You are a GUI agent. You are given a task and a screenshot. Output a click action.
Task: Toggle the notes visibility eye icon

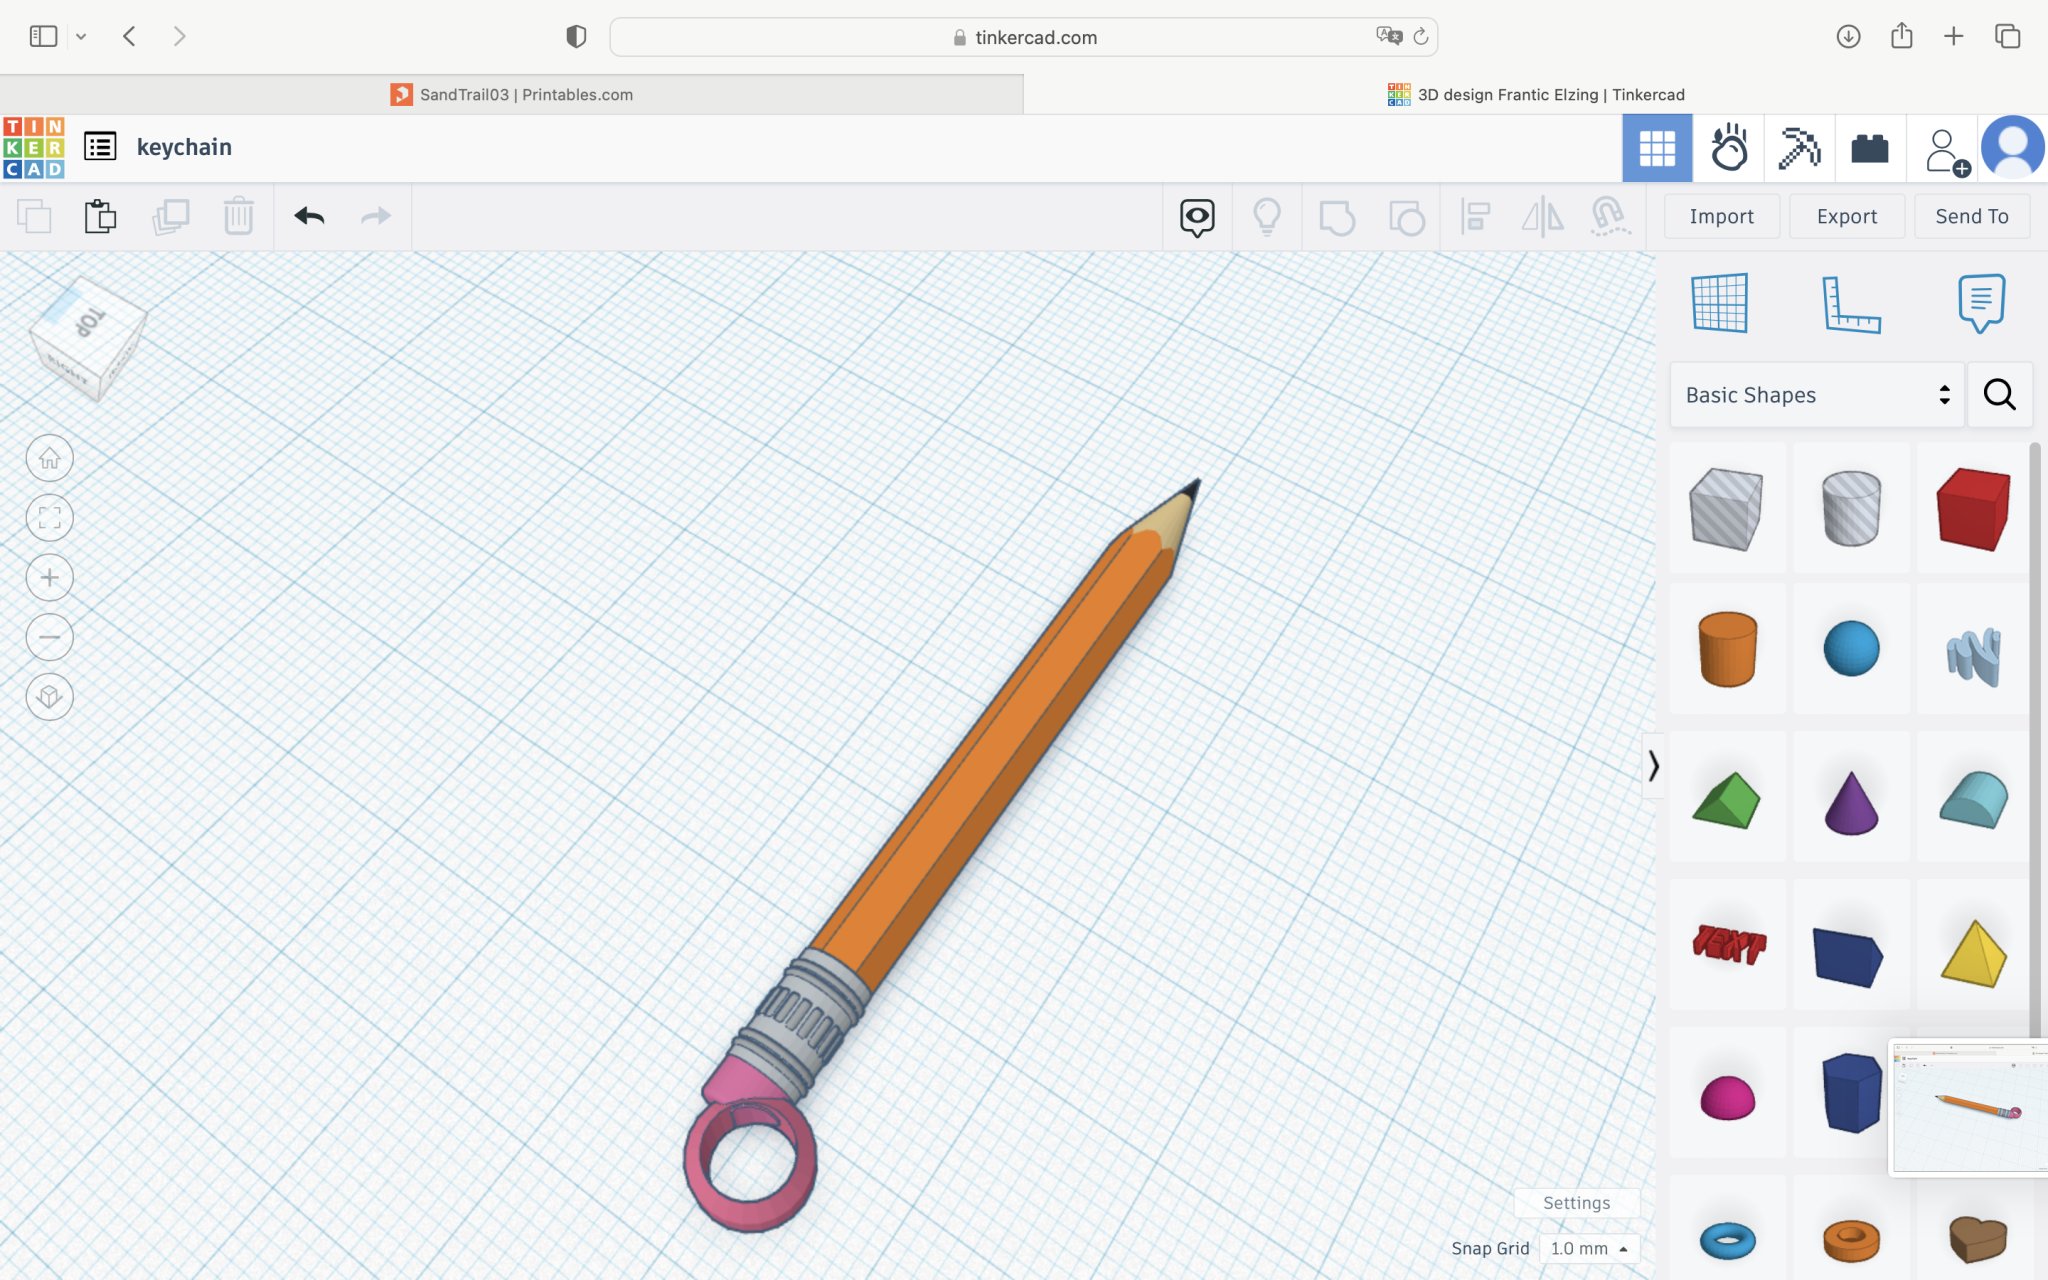click(x=1197, y=216)
